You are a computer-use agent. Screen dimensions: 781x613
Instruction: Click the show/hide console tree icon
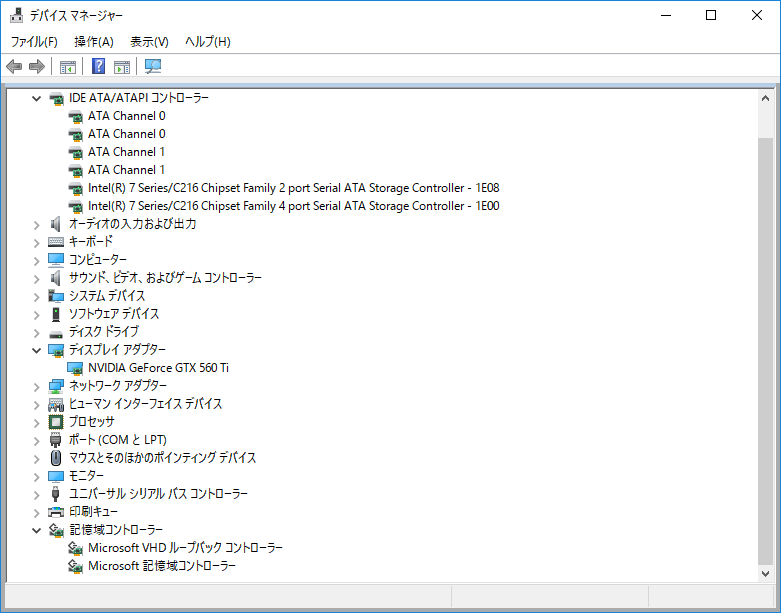[x=68, y=67]
